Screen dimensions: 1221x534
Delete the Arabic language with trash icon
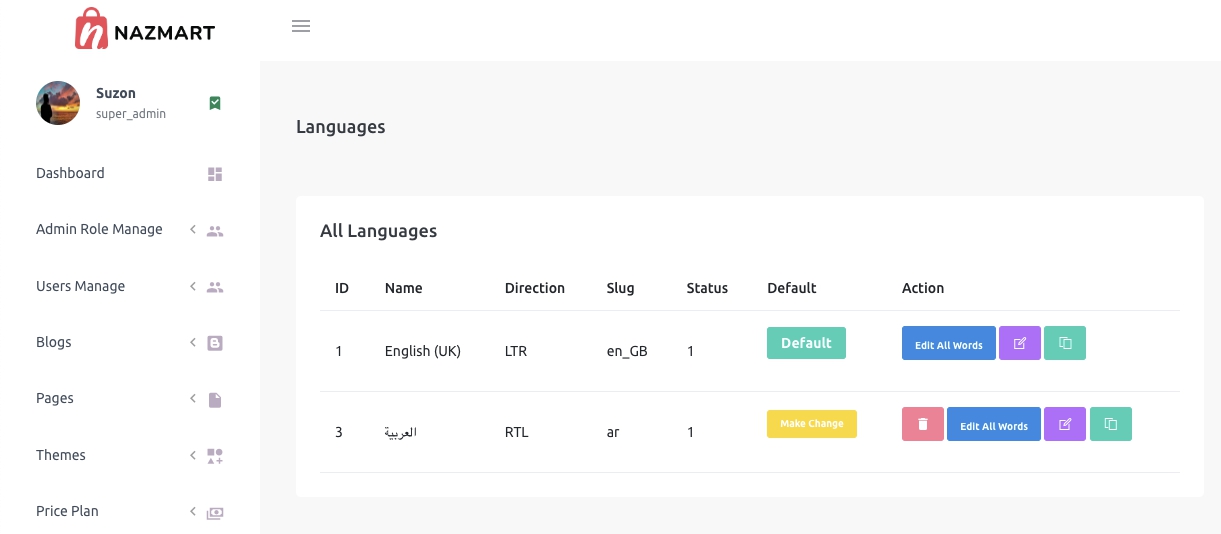click(x=922, y=424)
